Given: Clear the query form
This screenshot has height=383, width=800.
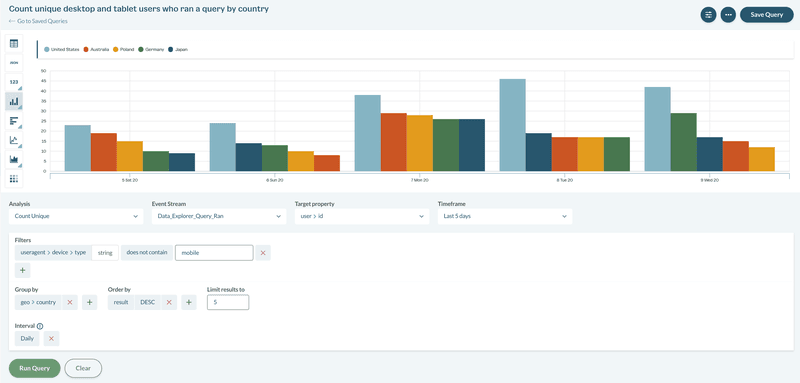Looking at the screenshot, I should (83, 368).
